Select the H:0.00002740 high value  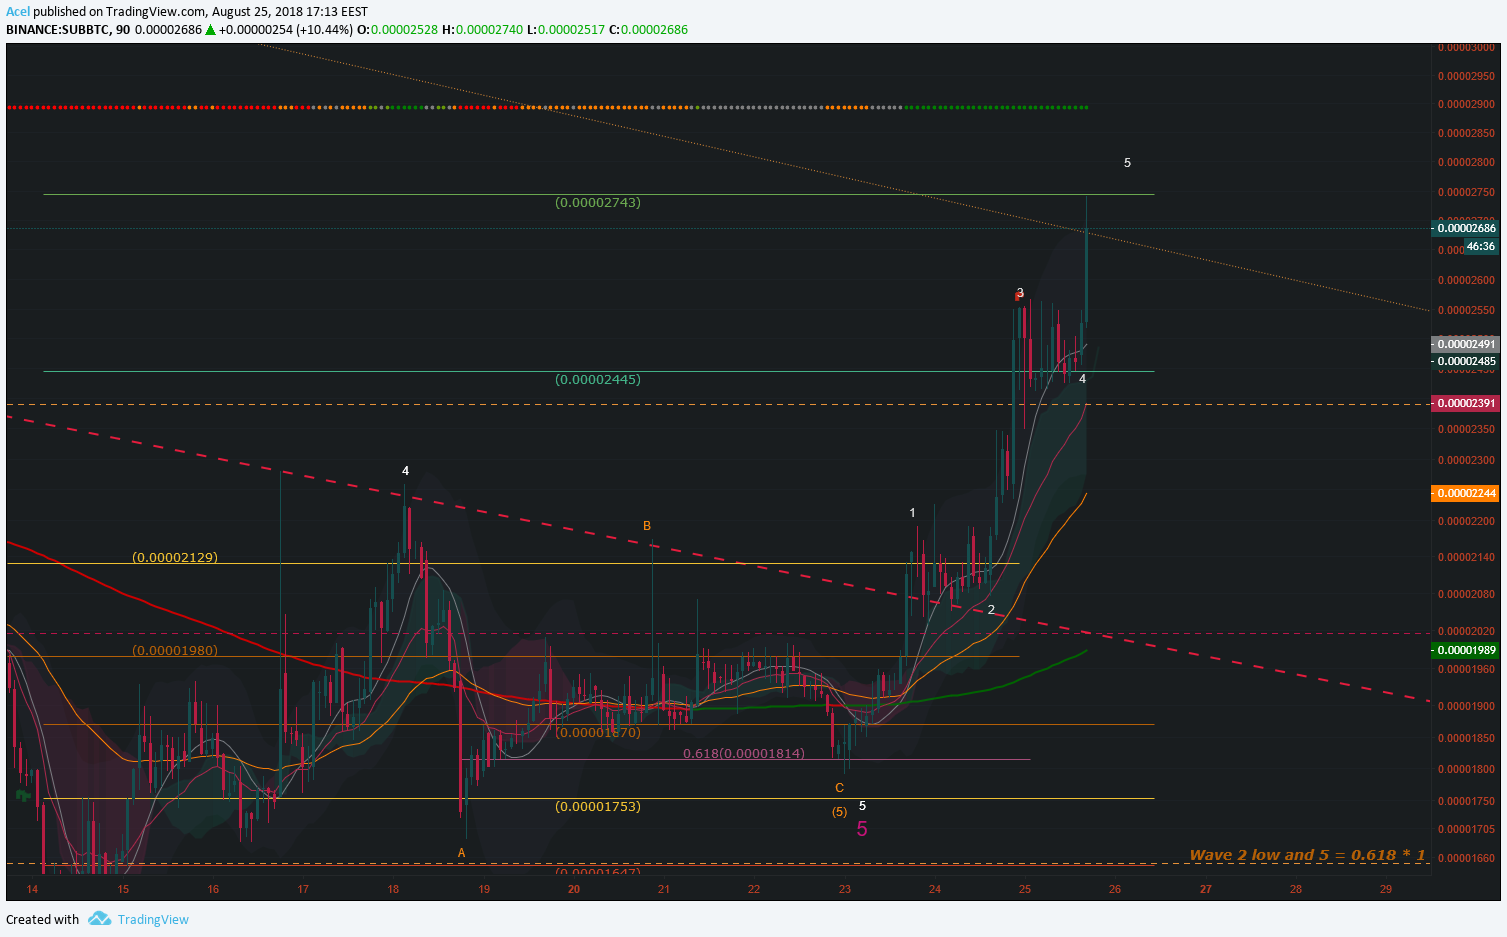coord(482,29)
